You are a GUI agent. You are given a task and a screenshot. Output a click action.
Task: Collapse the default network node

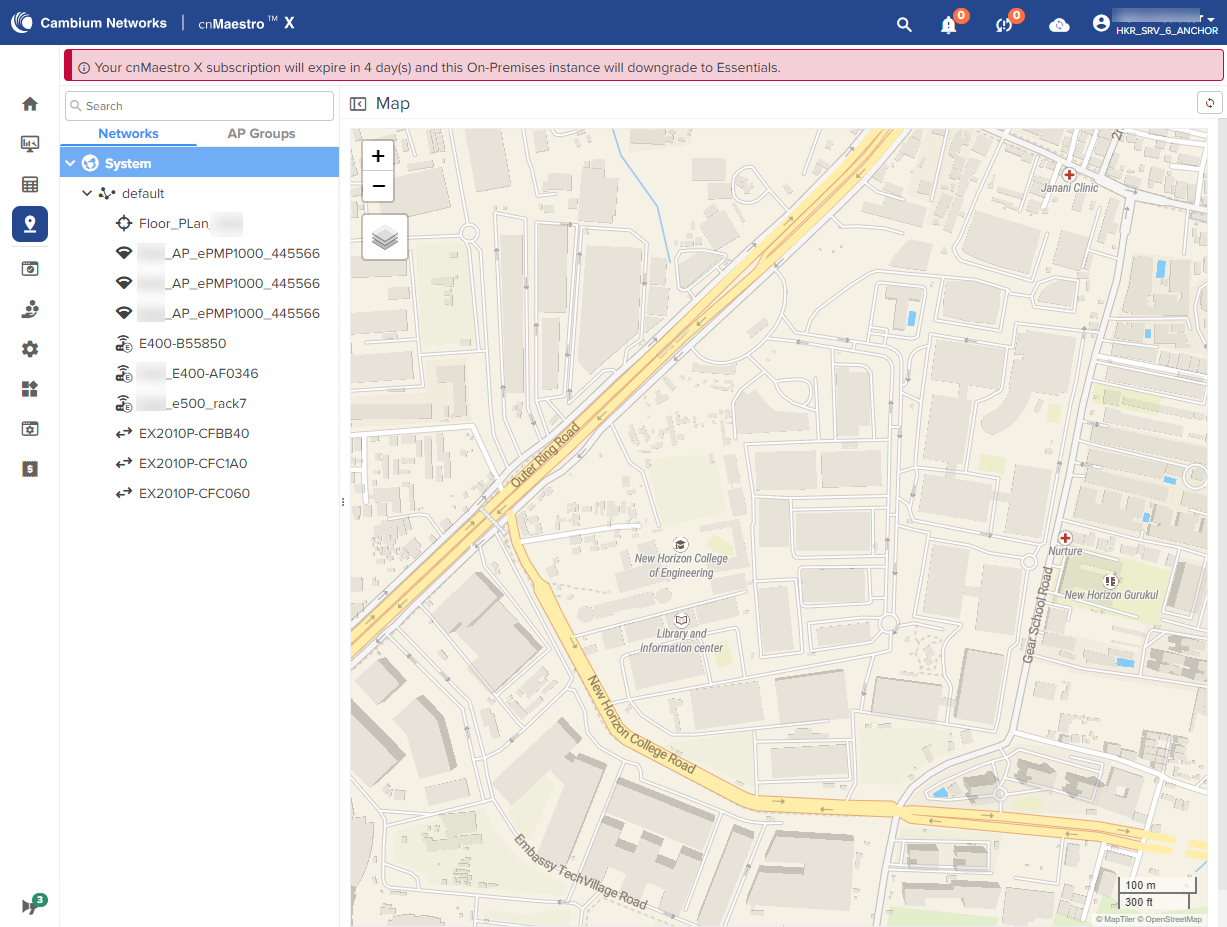88,193
